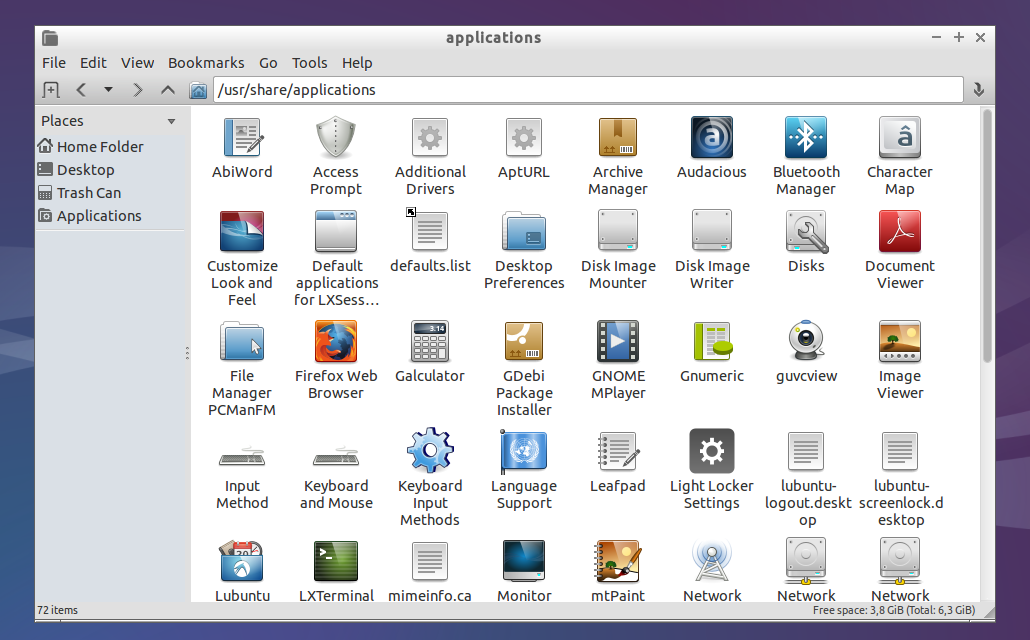Open the Edit menu
The height and width of the screenshot is (640, 1030).
(93, 63)
